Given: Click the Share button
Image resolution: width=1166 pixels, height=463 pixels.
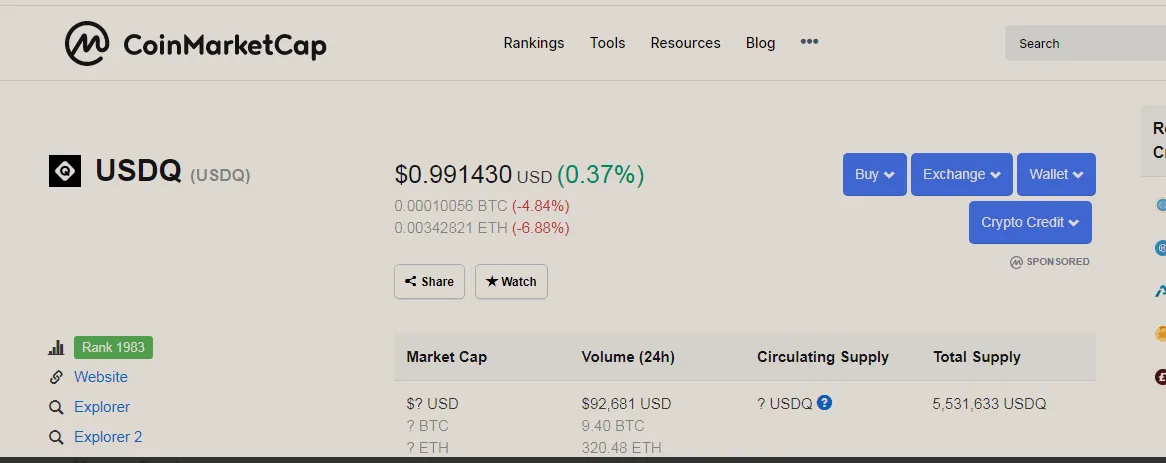Looking at the screenshot, I should click(x=429, y=282).
